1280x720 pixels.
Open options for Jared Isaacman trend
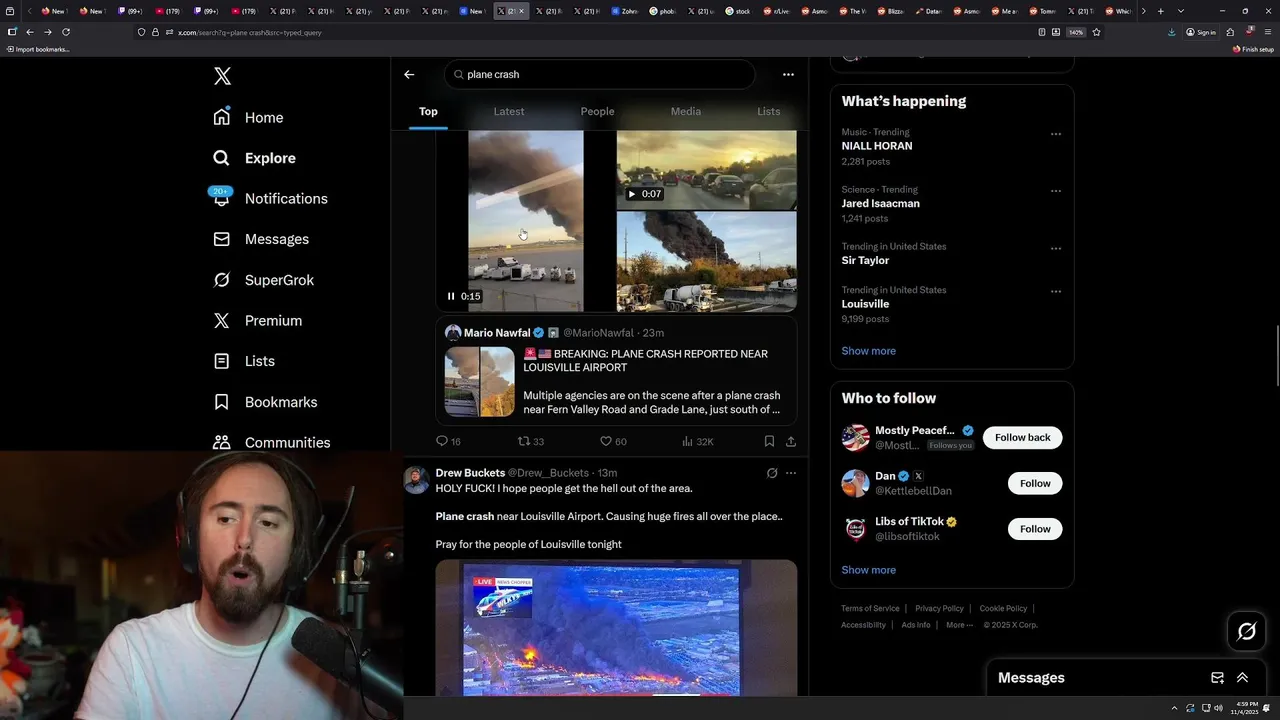pos(1055,191)
